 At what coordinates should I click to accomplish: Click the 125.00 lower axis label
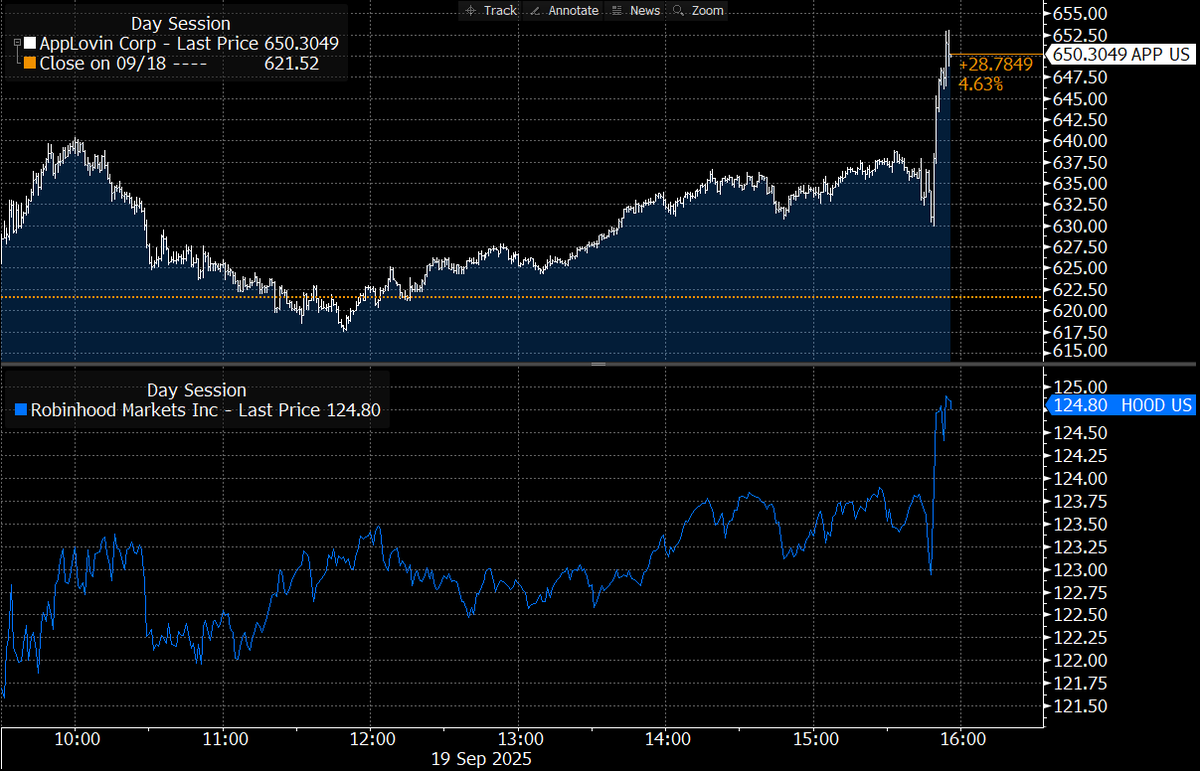tap(1080, 387)
